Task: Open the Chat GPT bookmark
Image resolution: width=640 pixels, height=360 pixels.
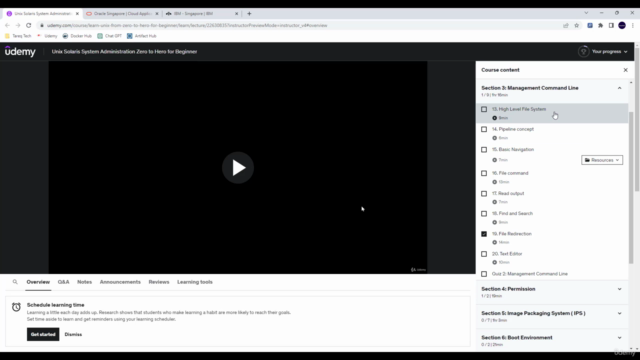Action: [x=109, y=36]
